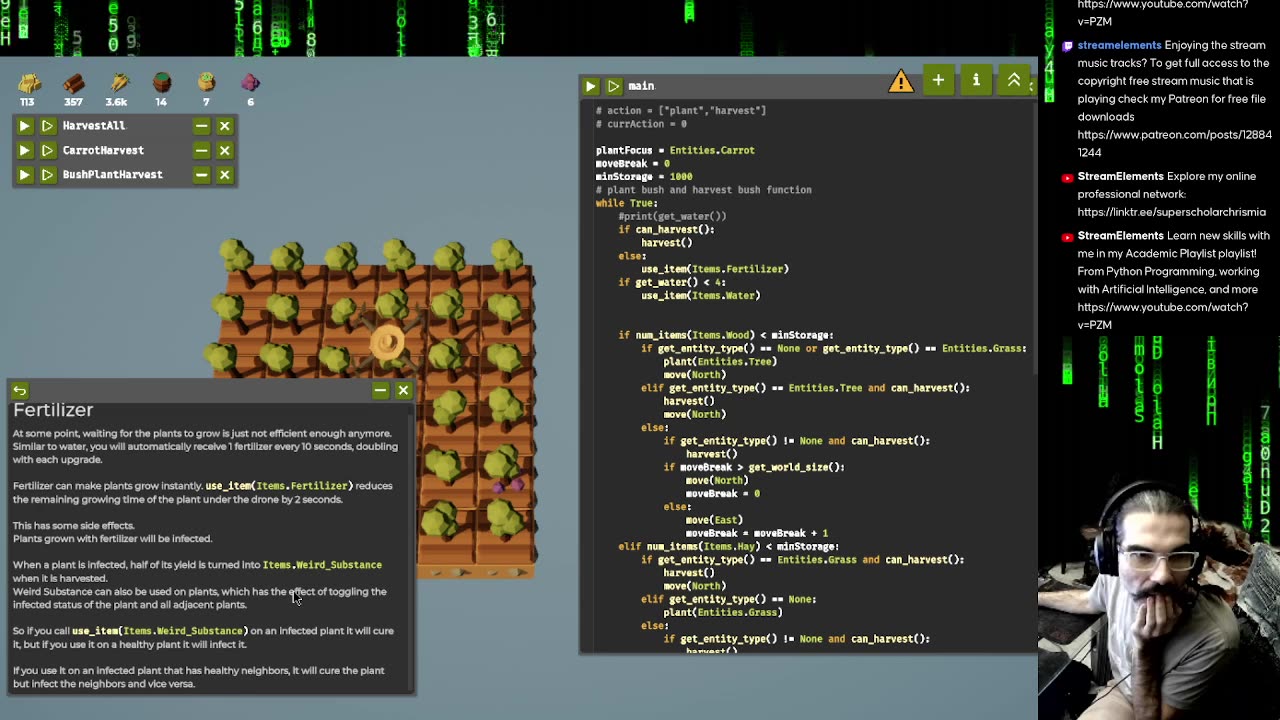The width and height of the screenshot is (1280, 720).
Task: Click 'moveBreak = moveBreak + 1' code line
Action: tap(757, 533)
